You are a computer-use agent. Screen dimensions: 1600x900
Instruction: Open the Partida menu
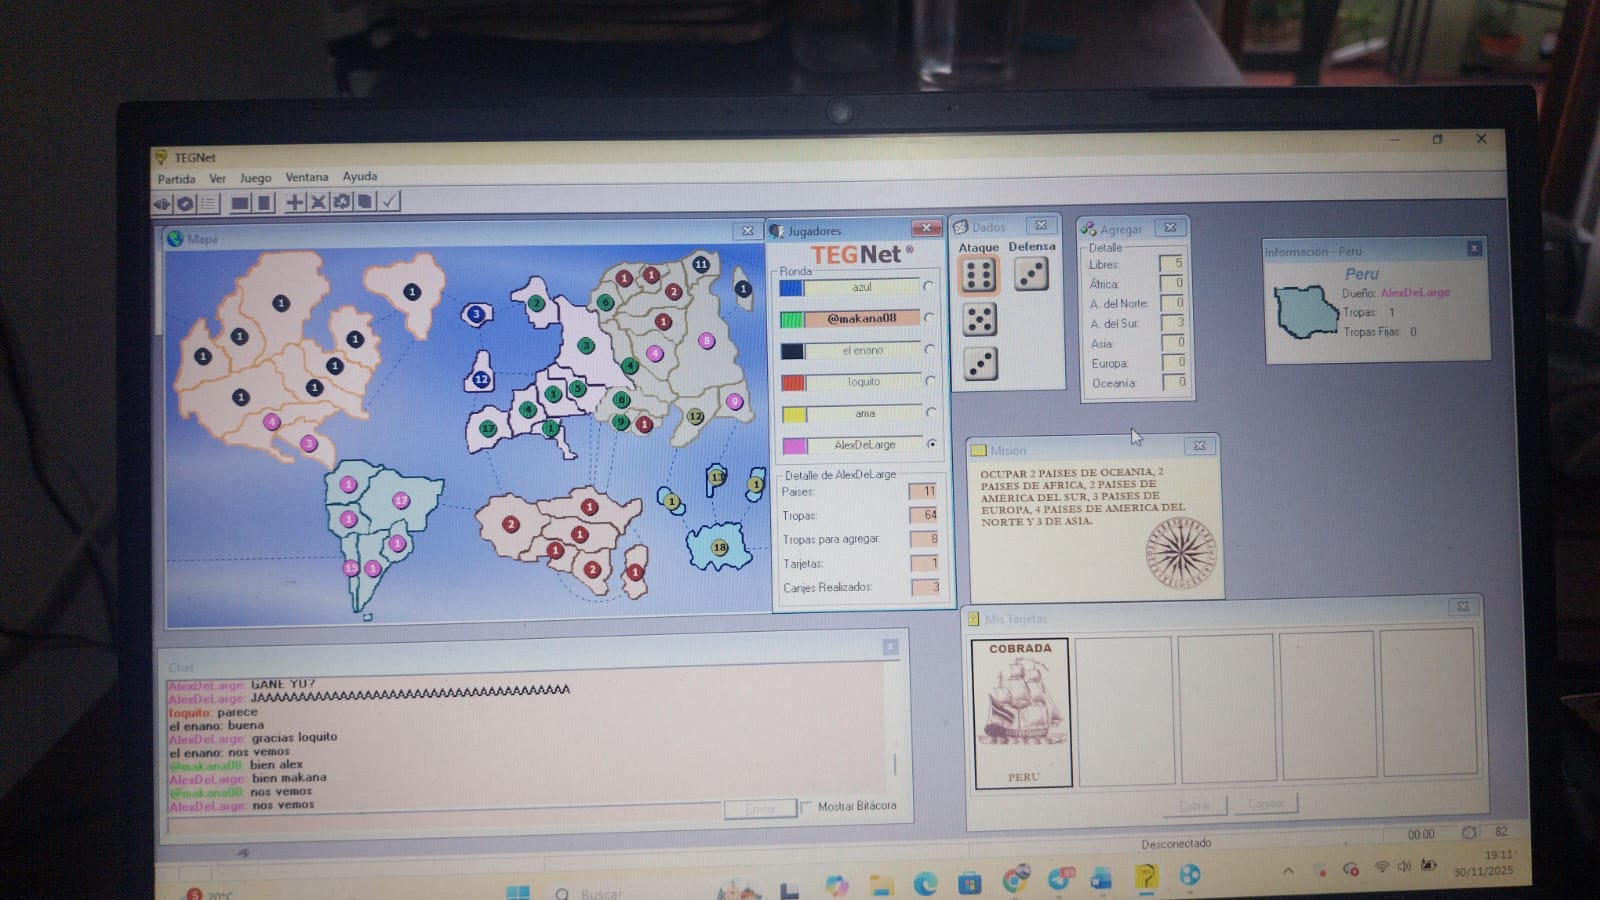pyautogui.click(x=176, y=179)
